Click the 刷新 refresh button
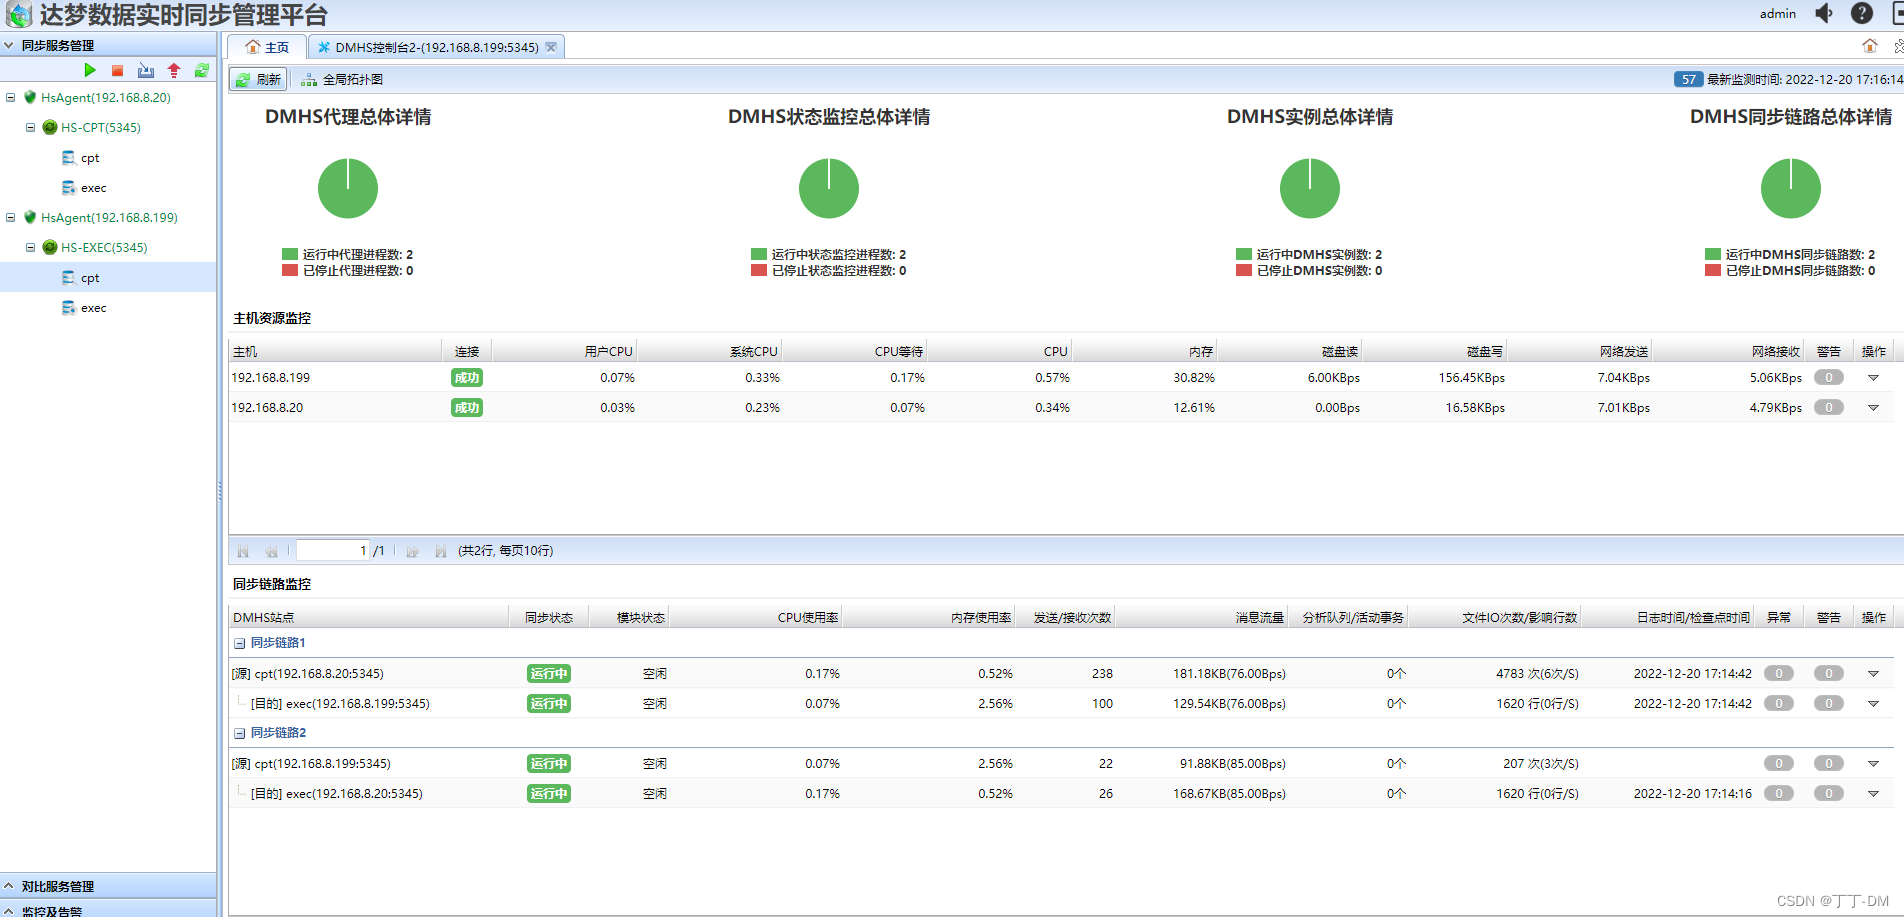This screenshot has width=1904, height=917. tap(257, 78)
